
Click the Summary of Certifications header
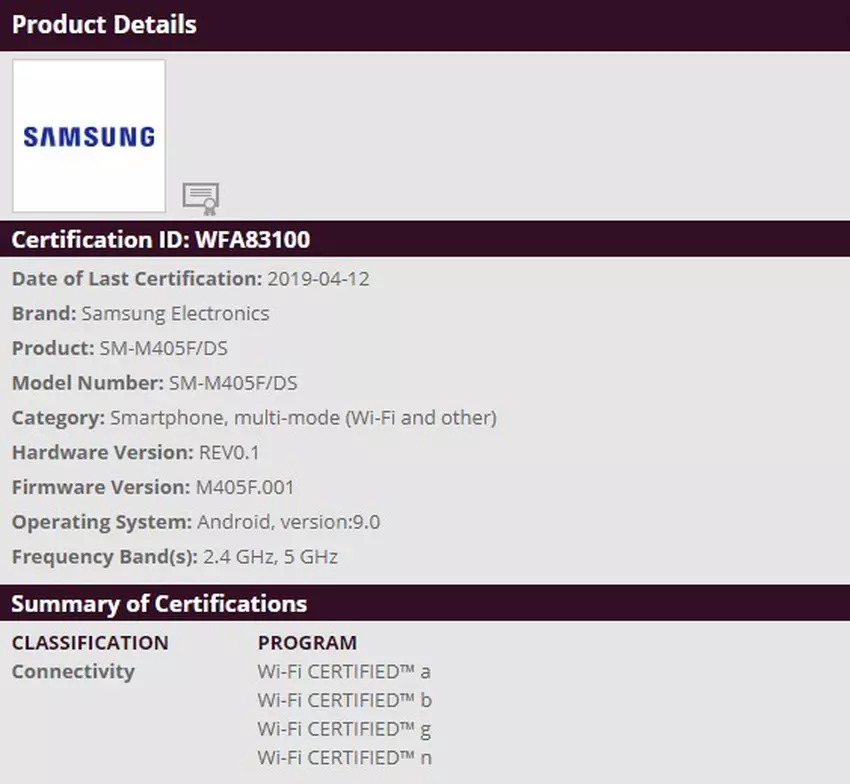point(159,604)
